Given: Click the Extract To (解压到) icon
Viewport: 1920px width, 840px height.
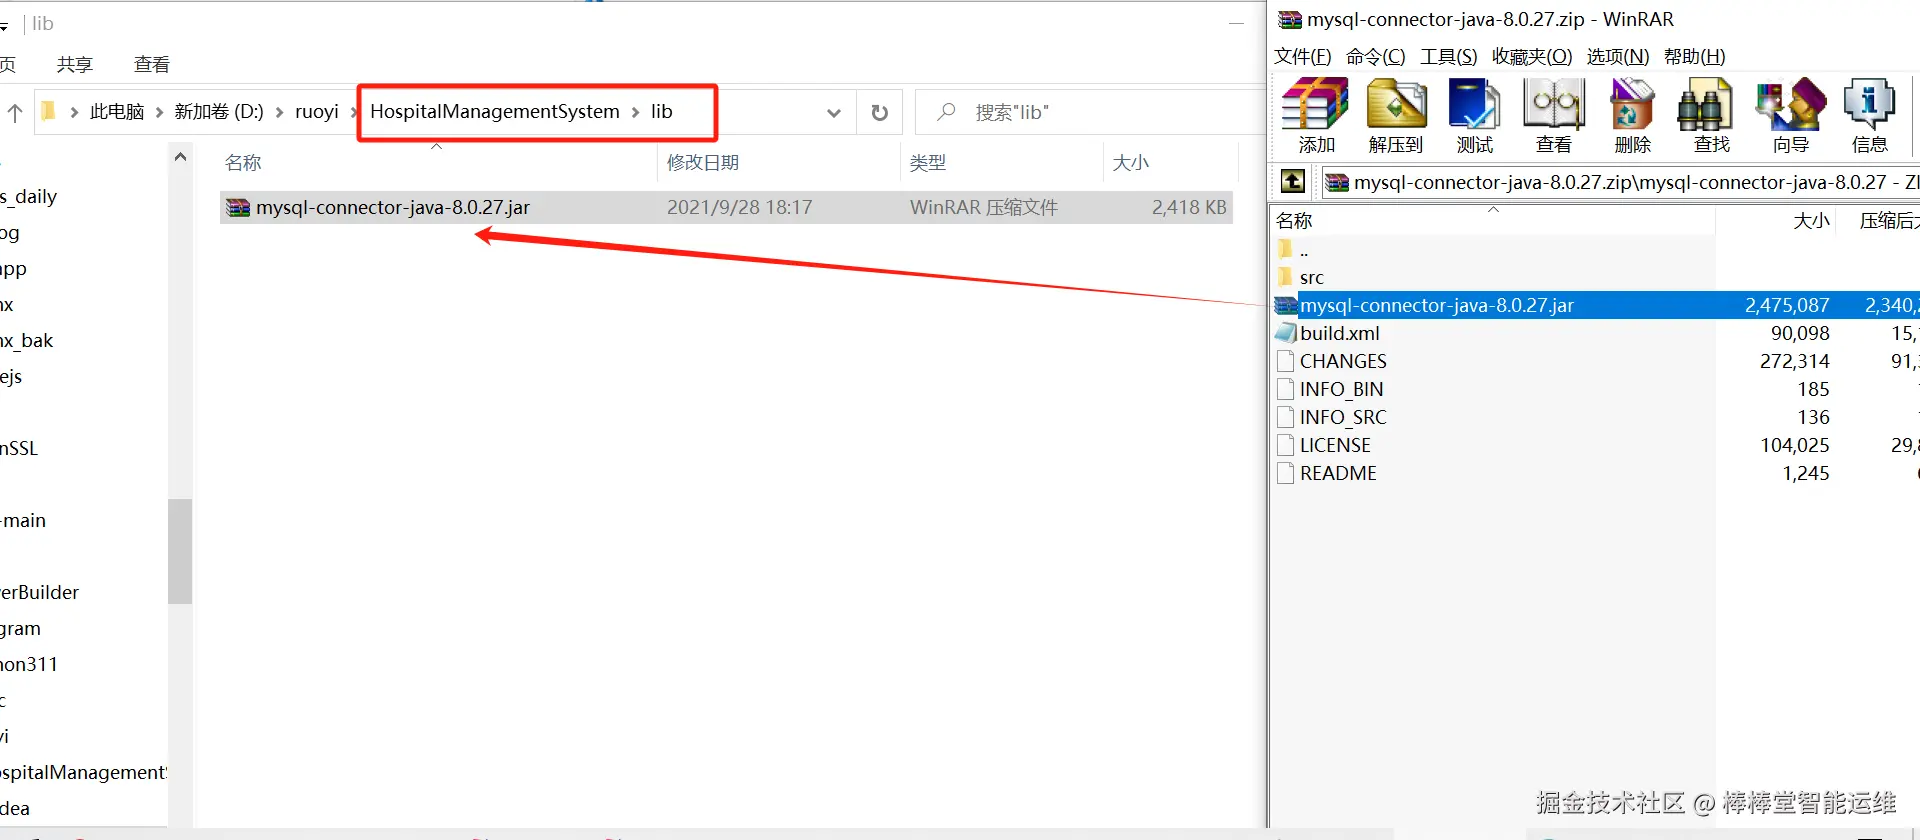Looking at the screenshot, I should pyautogui.click(x=1396, y=105).
